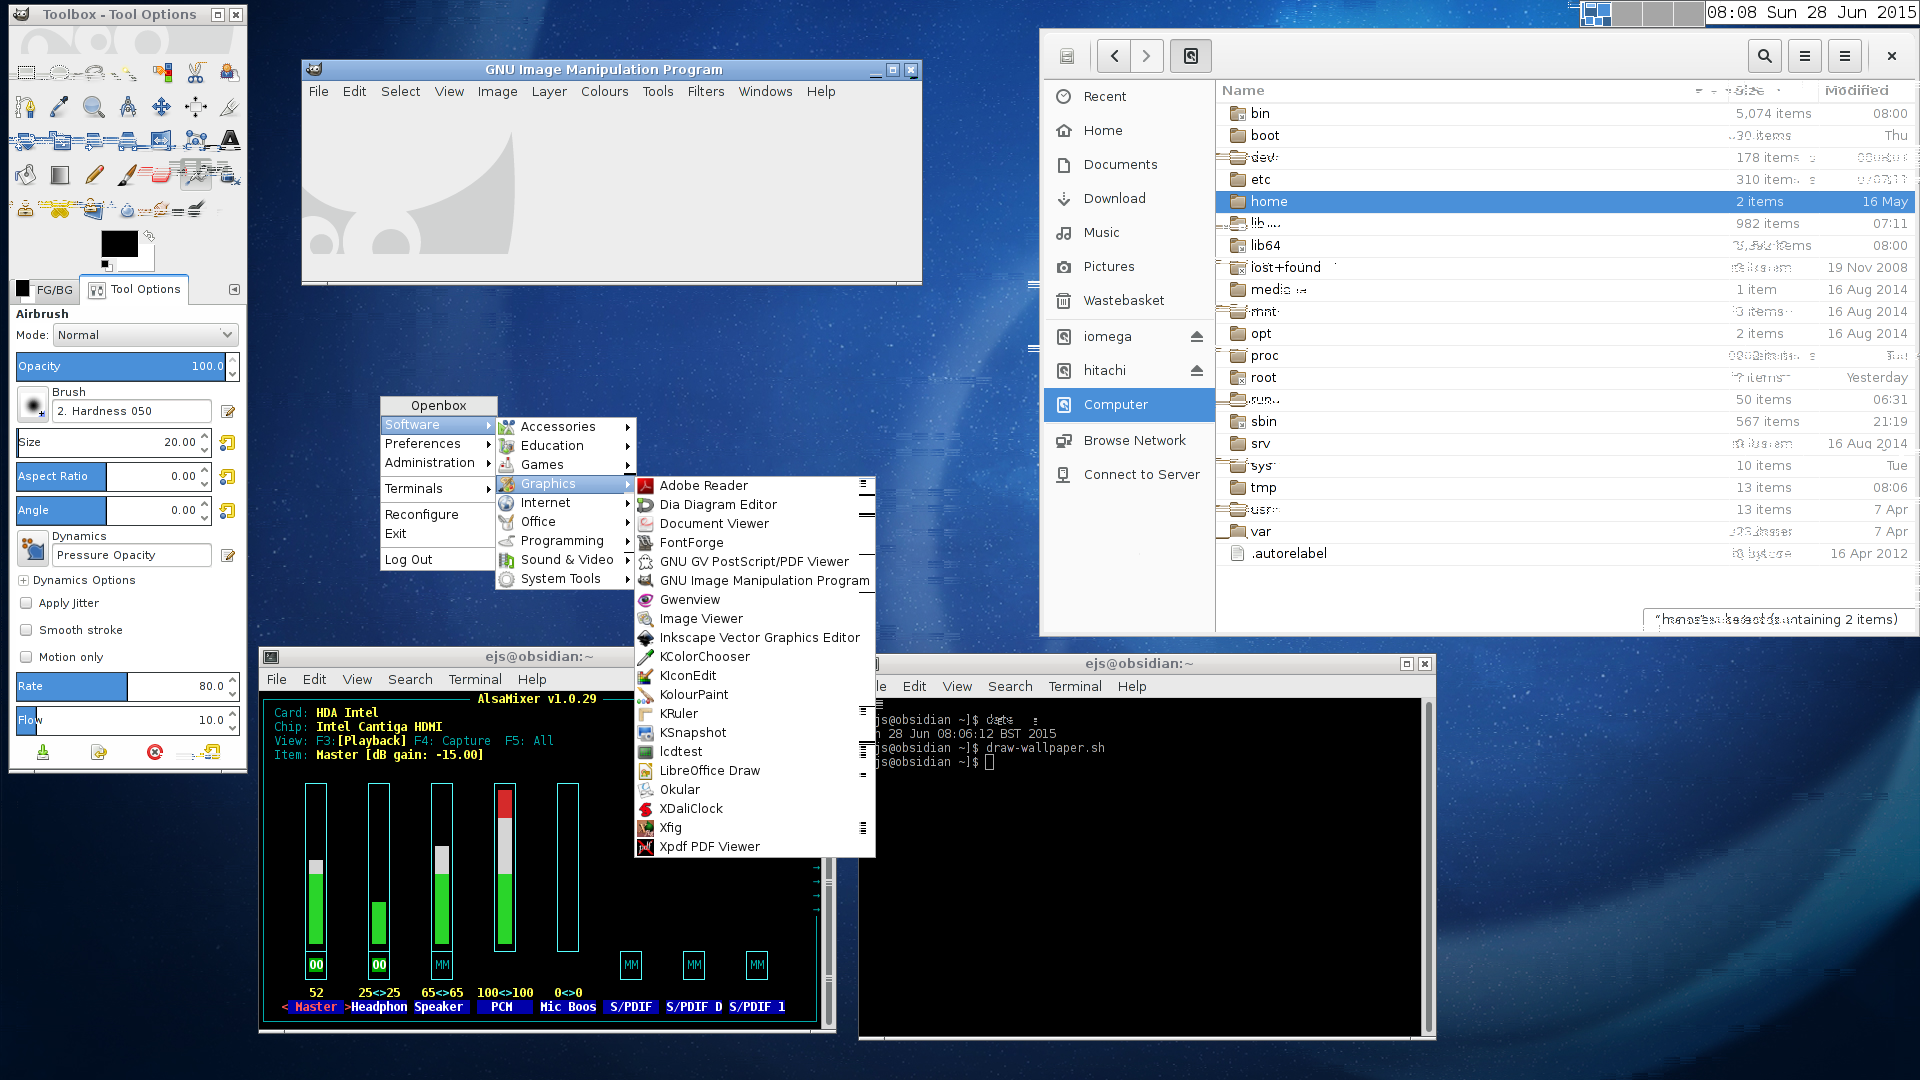Eject the iomega drive
The image size is (1920, 1080).
[x=1196, y=337]
